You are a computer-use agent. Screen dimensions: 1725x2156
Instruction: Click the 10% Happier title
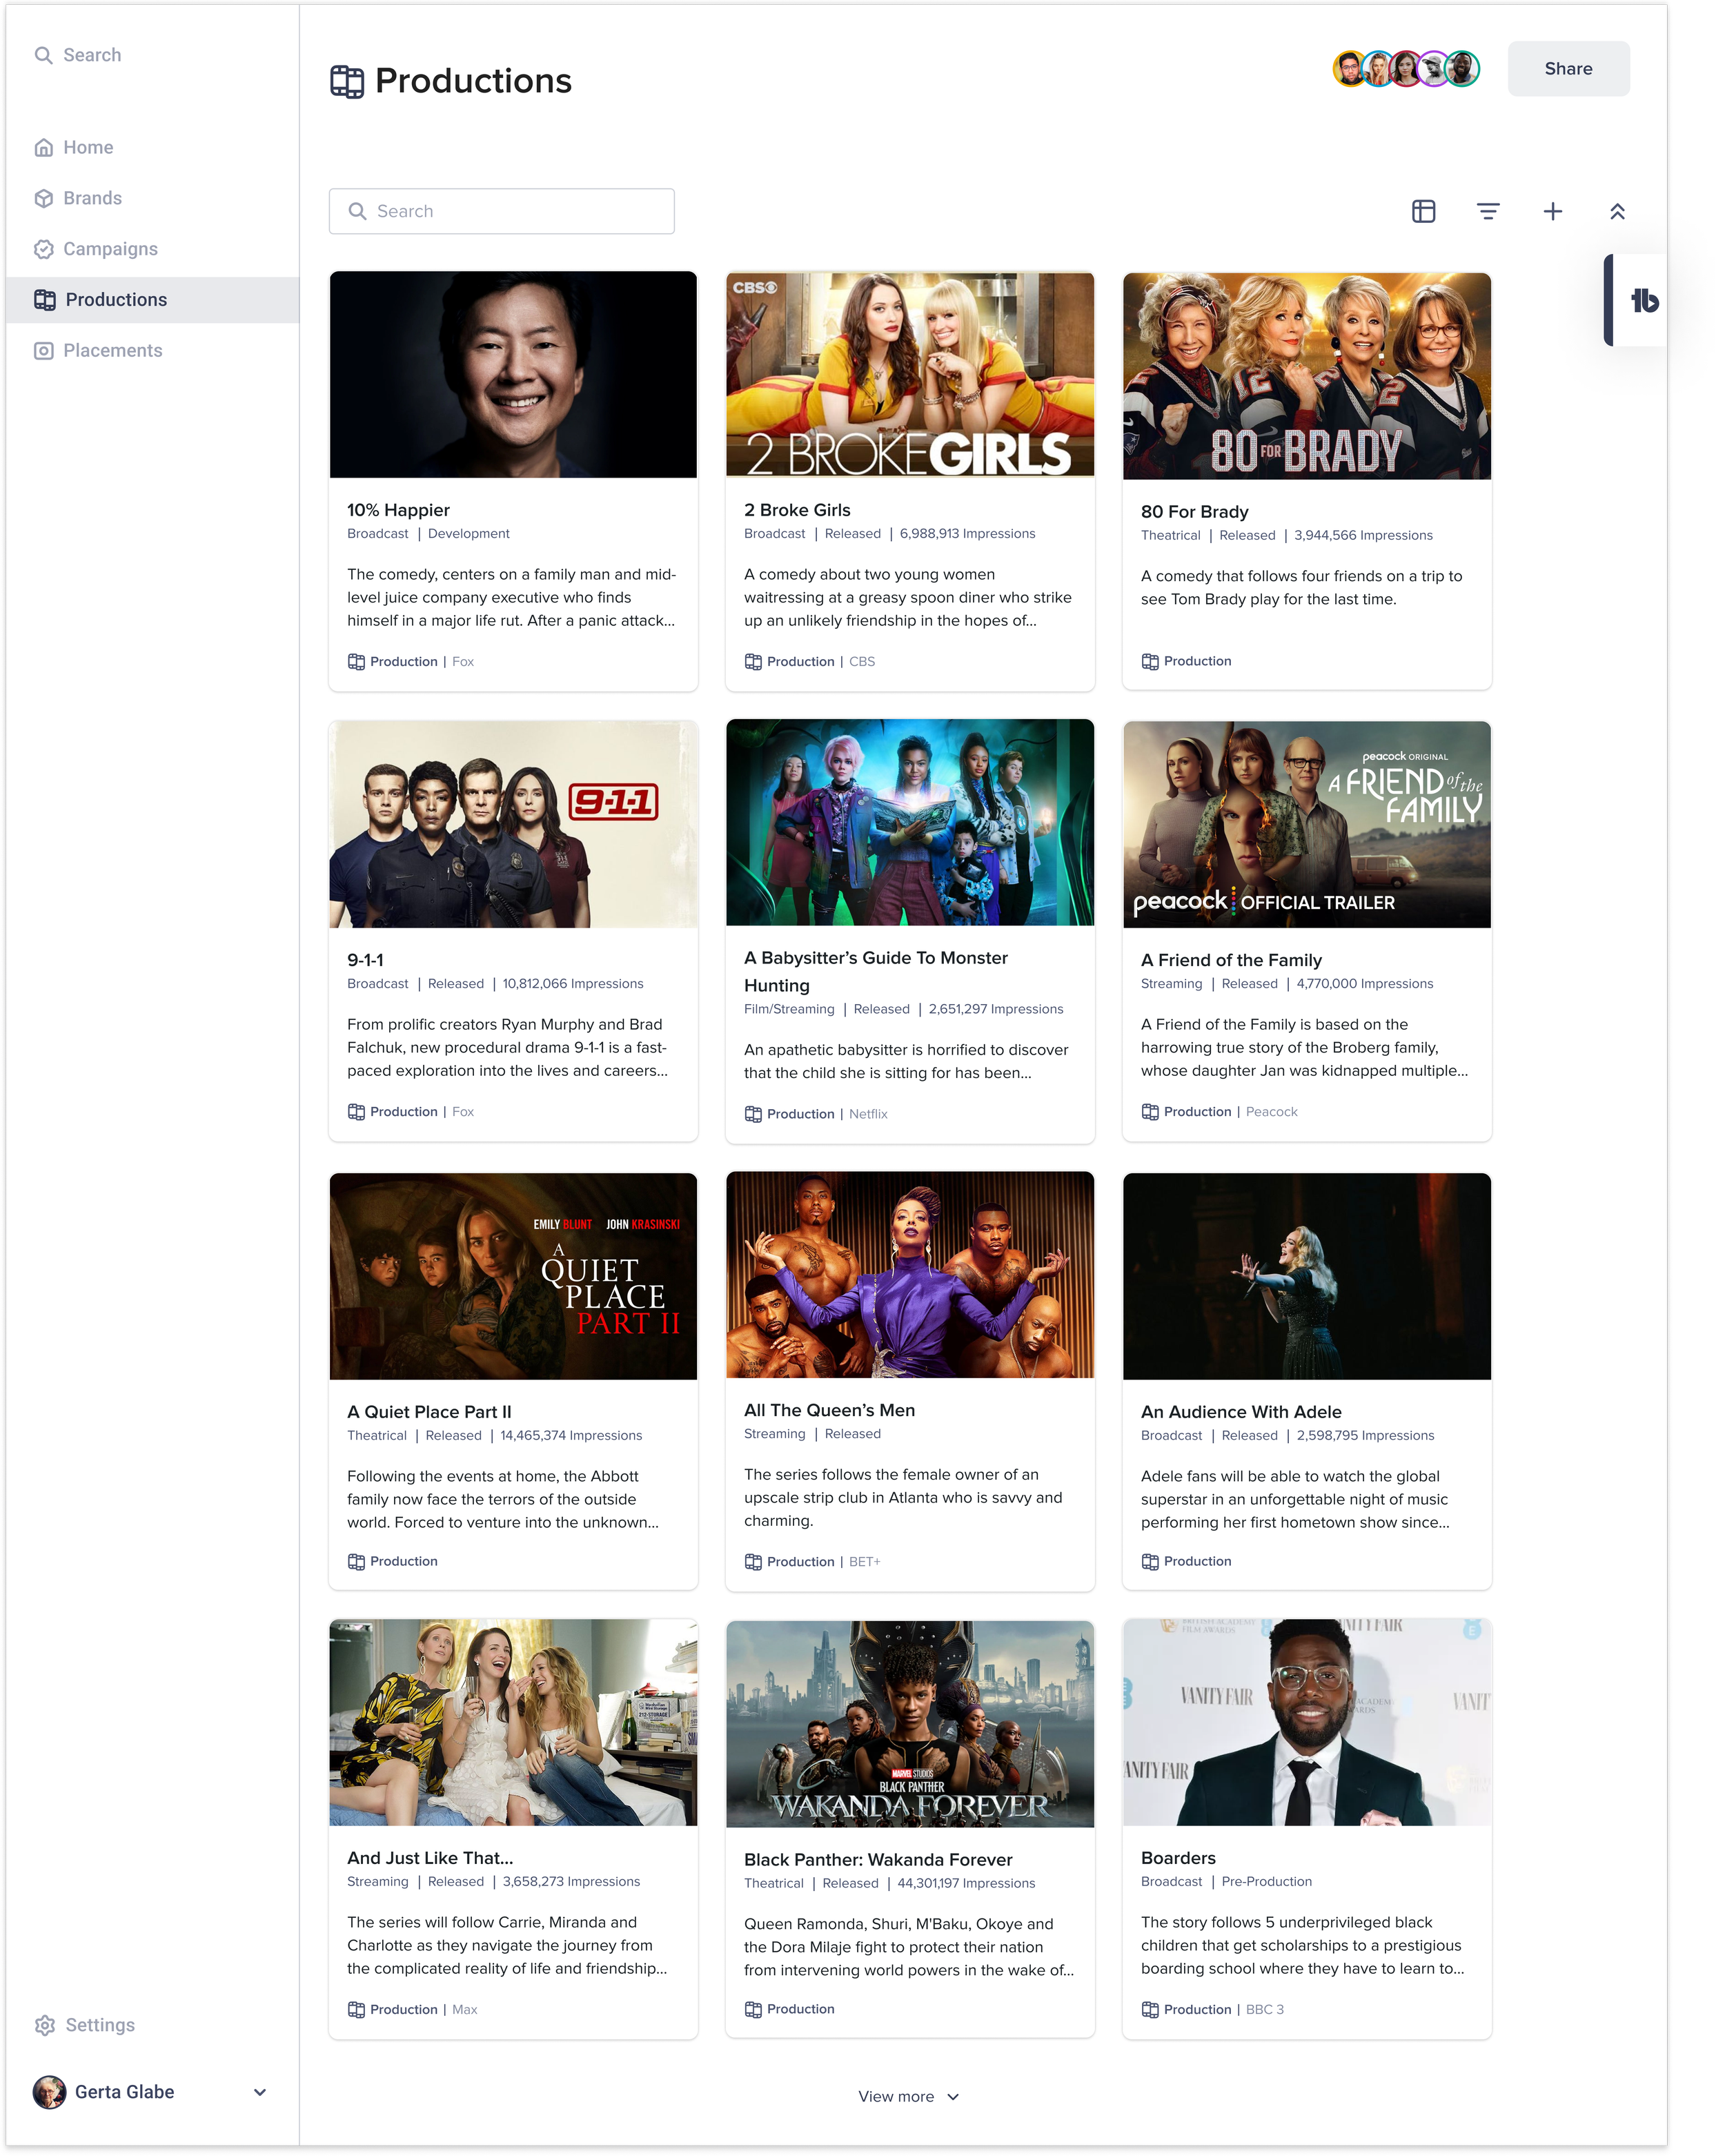click(x=398, y=510)
